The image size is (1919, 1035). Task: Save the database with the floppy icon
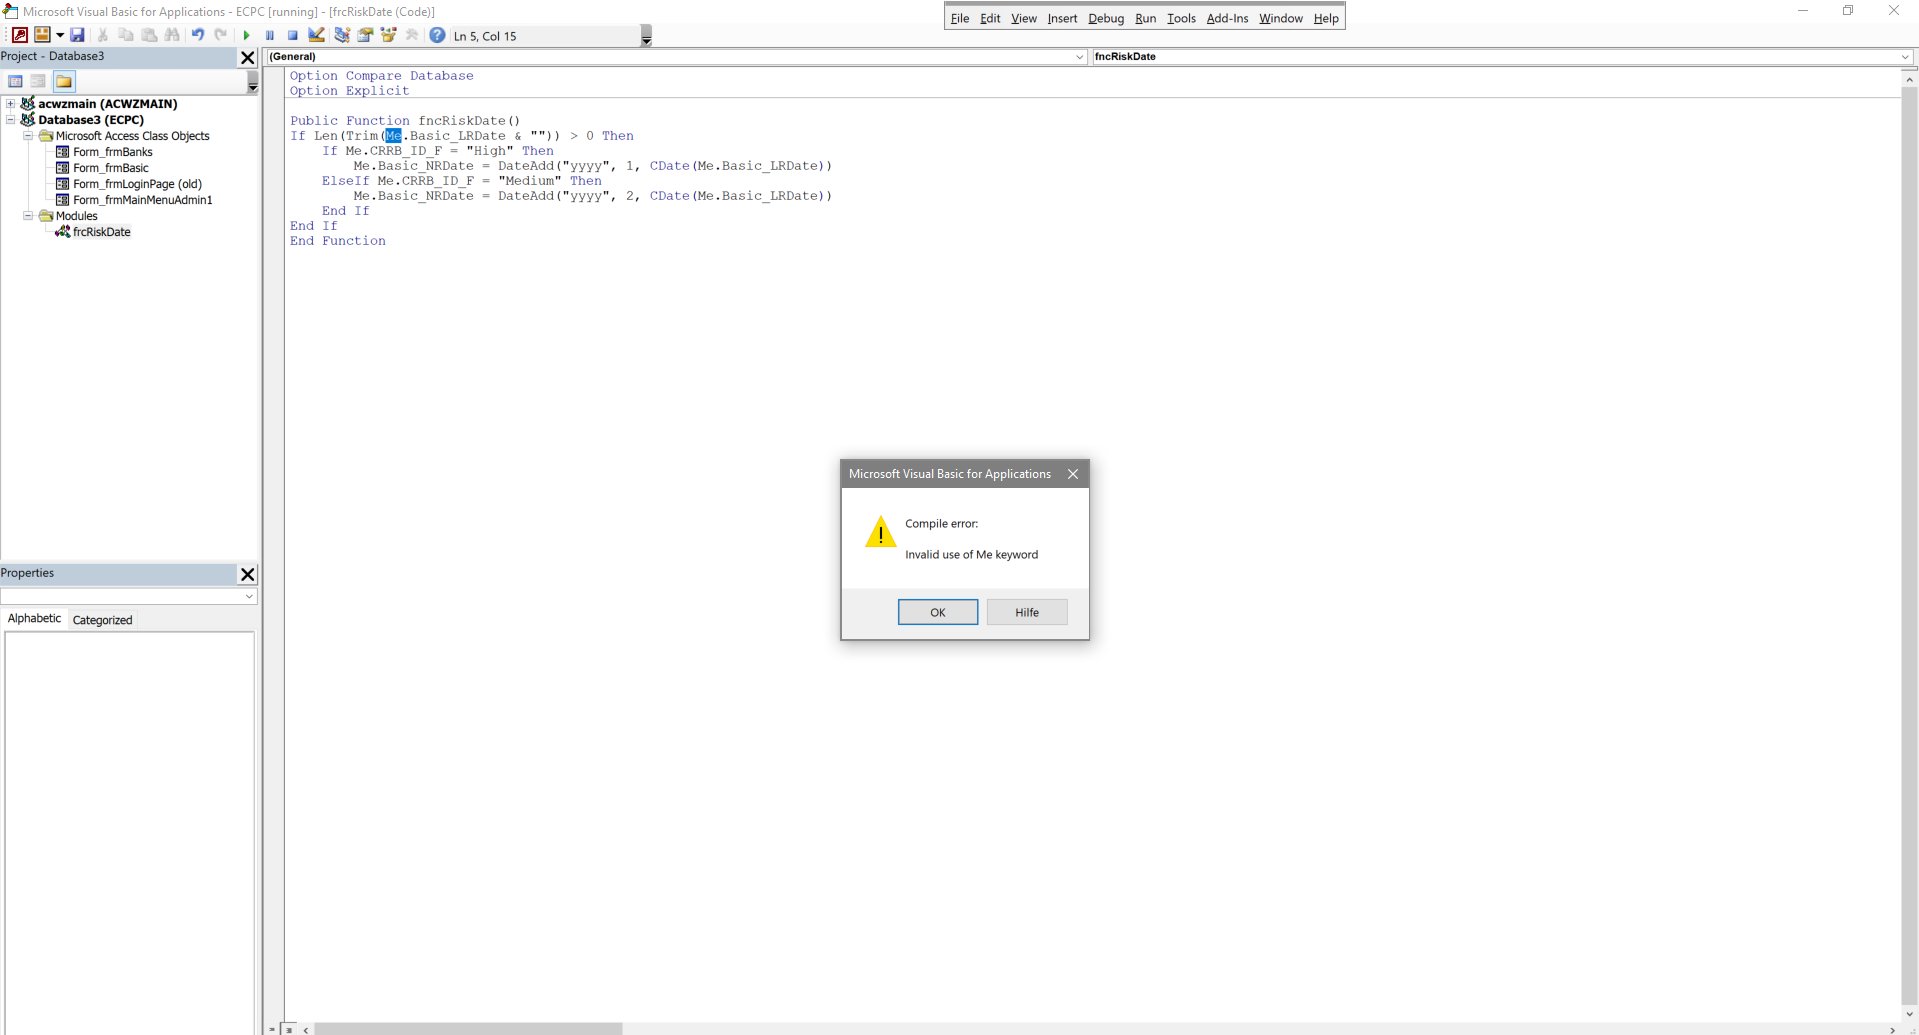pos(77,35)
